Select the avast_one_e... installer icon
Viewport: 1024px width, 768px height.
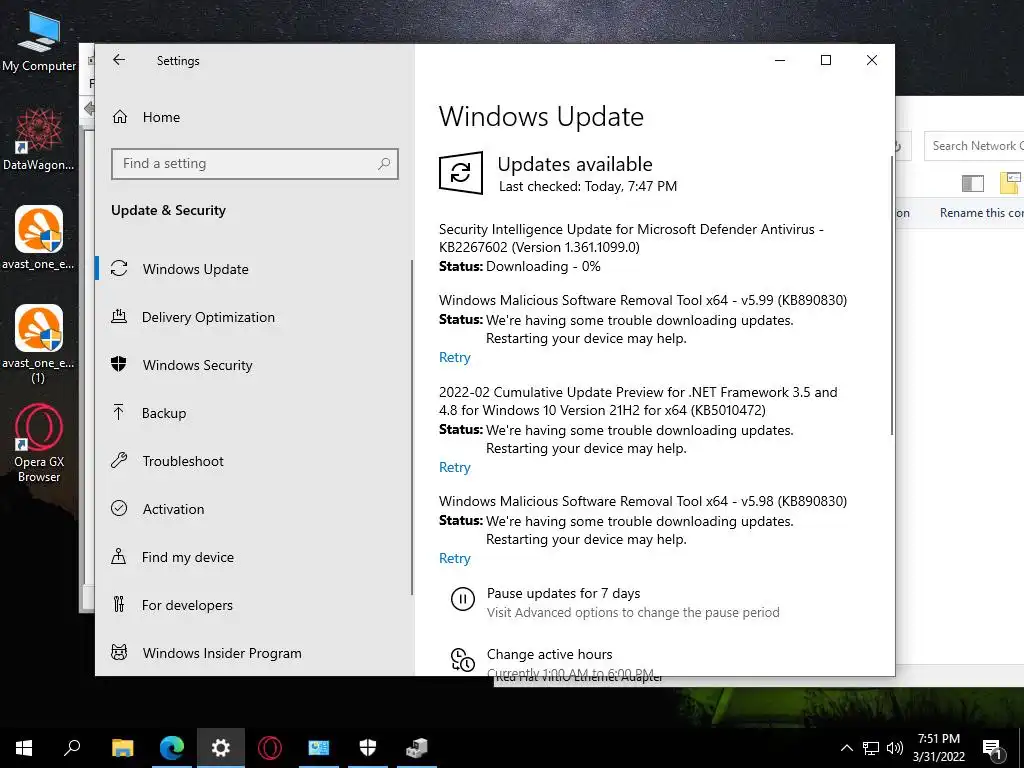[x=39, y=238]
